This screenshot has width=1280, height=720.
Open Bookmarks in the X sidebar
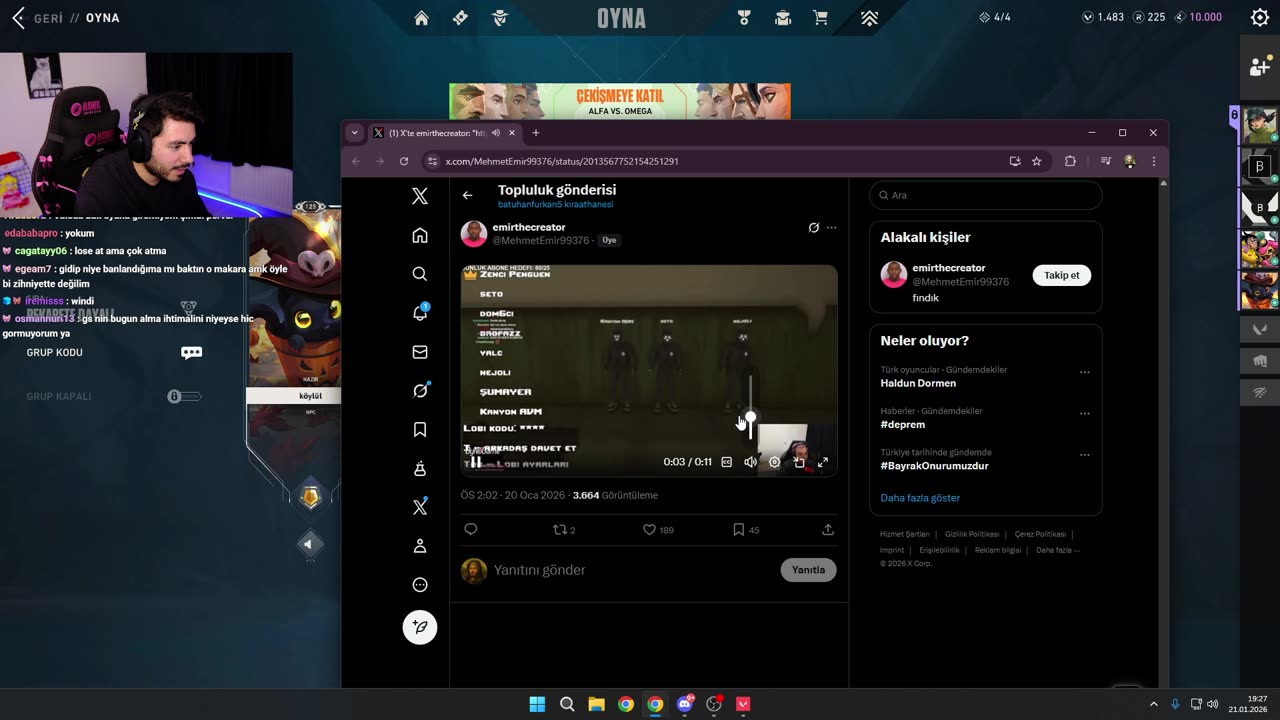pos(420,429)
